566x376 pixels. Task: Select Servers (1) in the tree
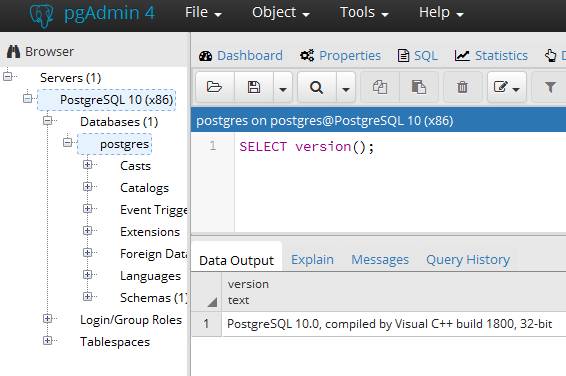[x=70, y=78]
